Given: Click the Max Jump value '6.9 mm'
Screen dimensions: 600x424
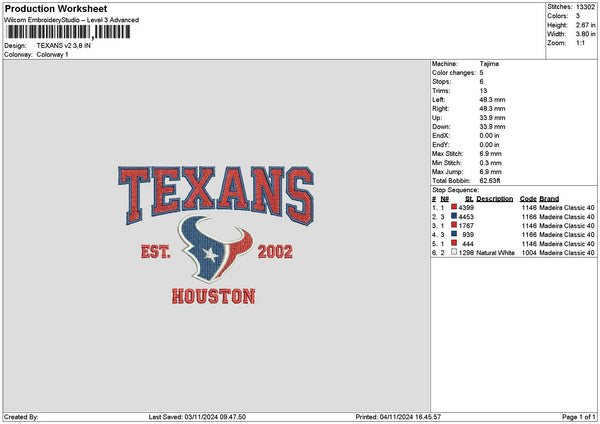Looking at the screenshot, I should 491,172.
